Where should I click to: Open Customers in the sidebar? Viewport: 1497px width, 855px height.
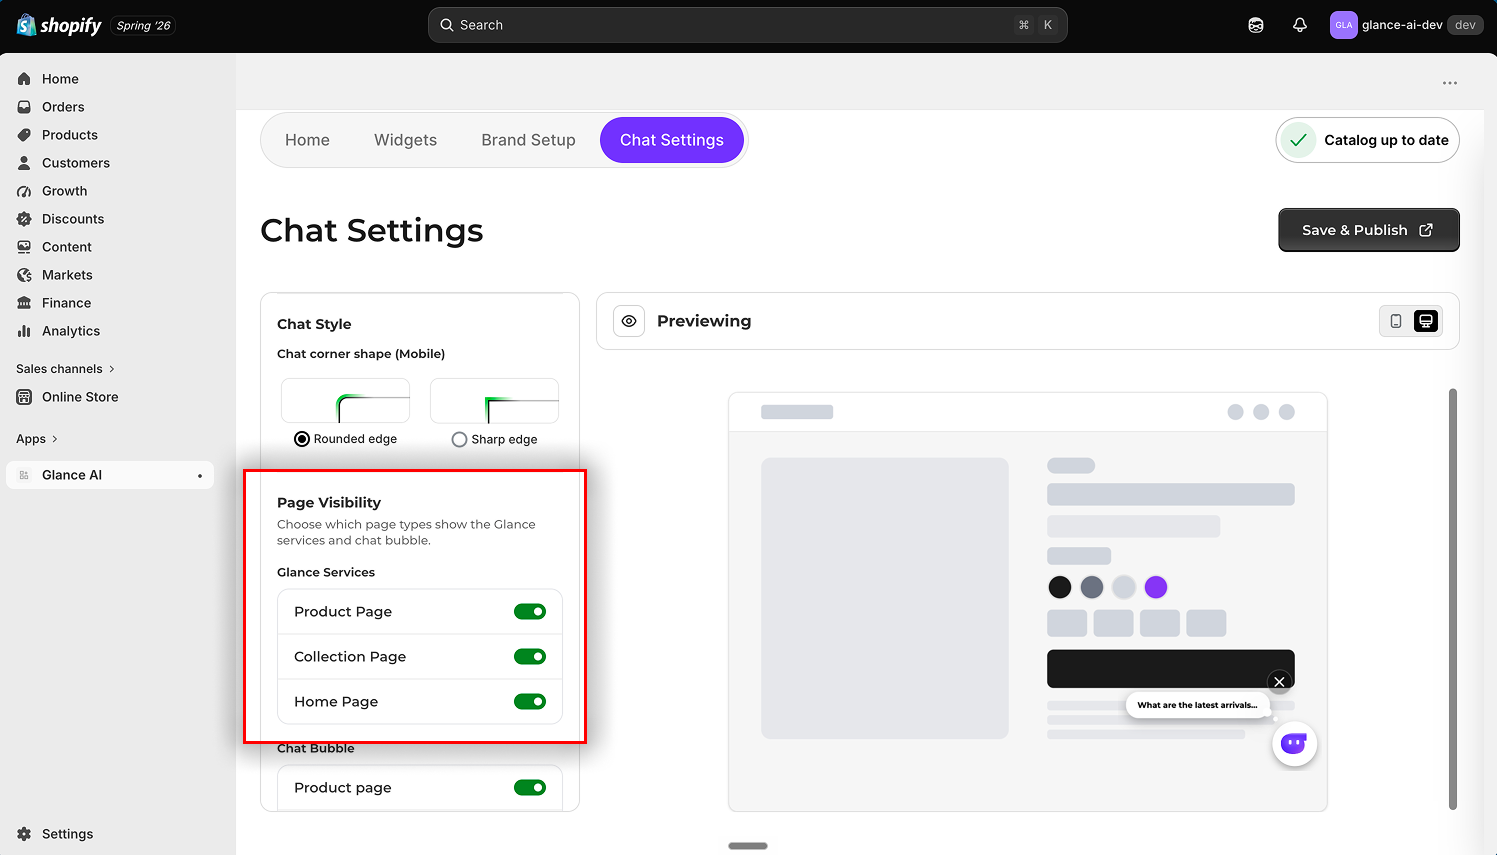coord(76,163)
